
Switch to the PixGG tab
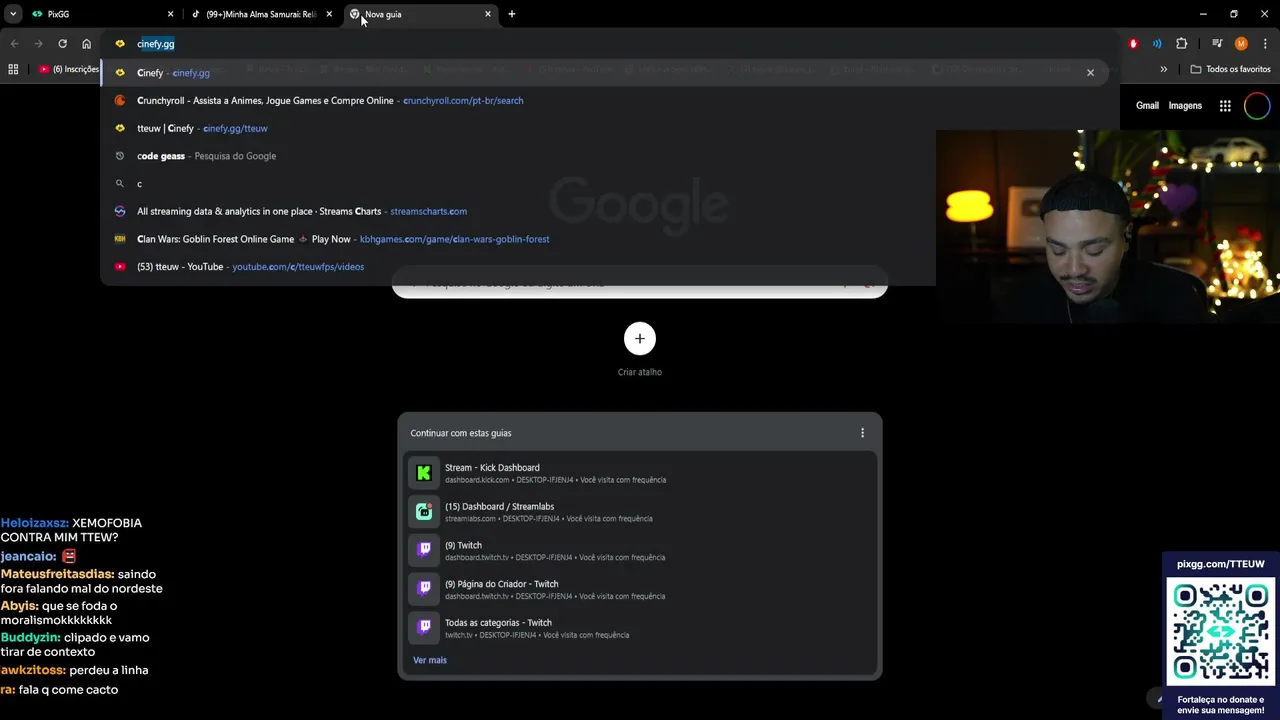(x=102, y=14)
